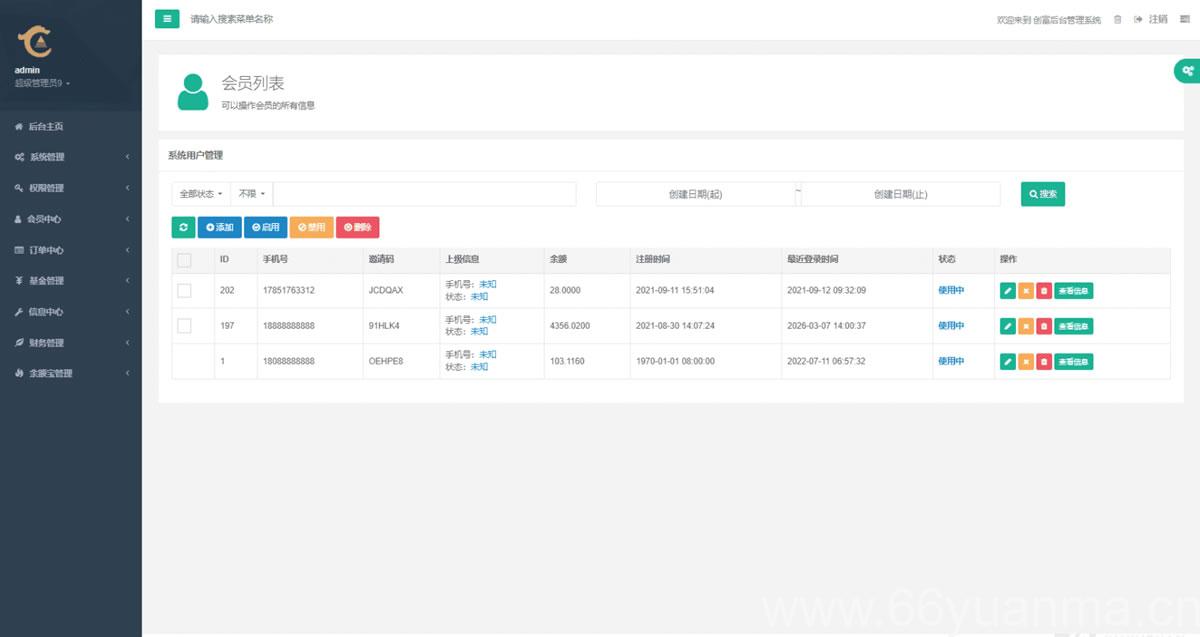Click 使用中 status for ID 202

(x=951, y=290)
